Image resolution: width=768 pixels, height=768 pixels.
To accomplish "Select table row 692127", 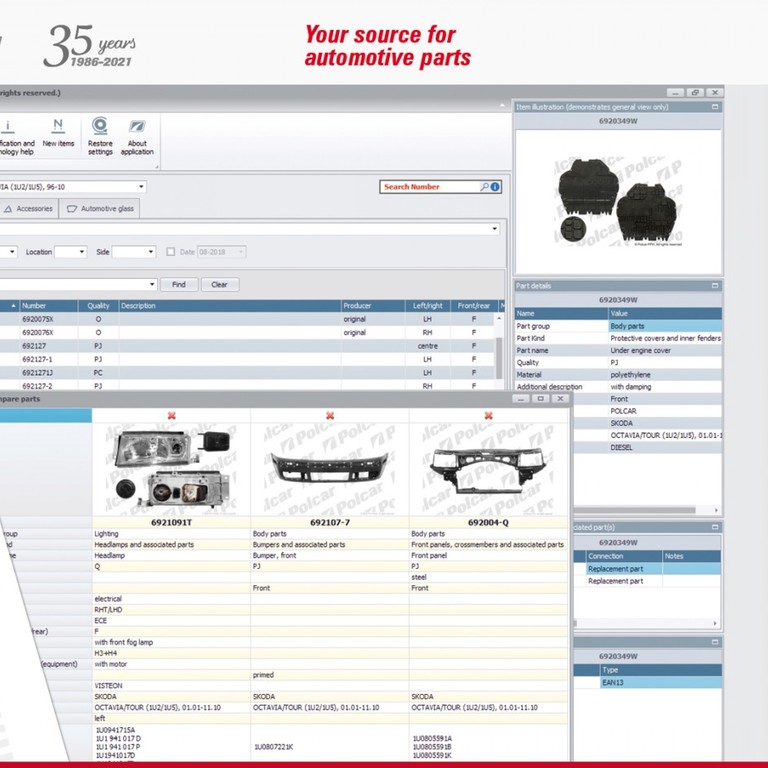I will coord(246,346).
